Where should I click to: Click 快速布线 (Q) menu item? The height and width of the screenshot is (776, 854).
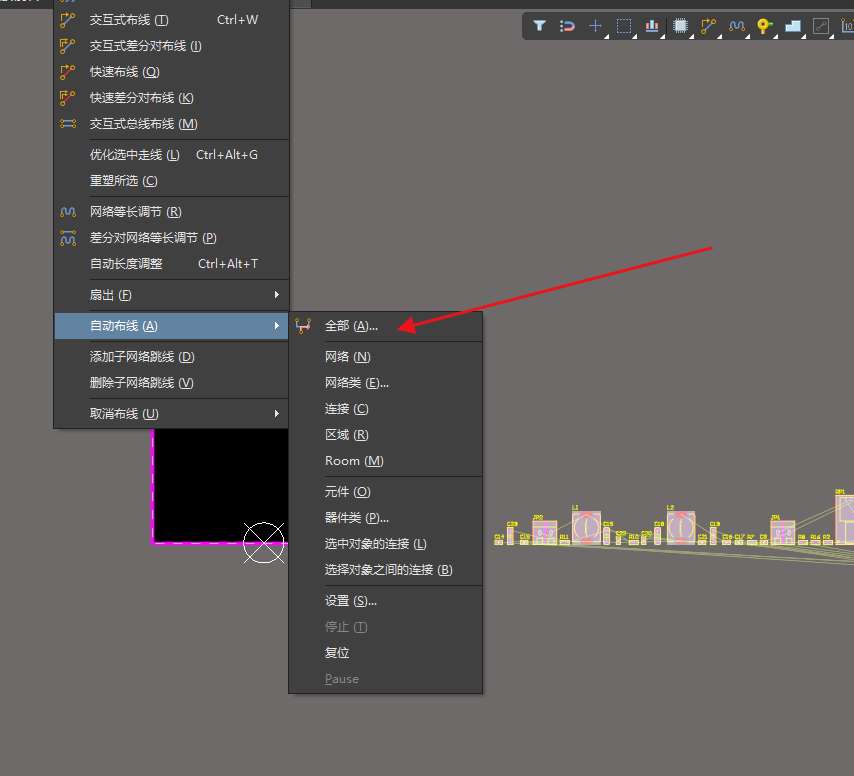click(171, 72)
